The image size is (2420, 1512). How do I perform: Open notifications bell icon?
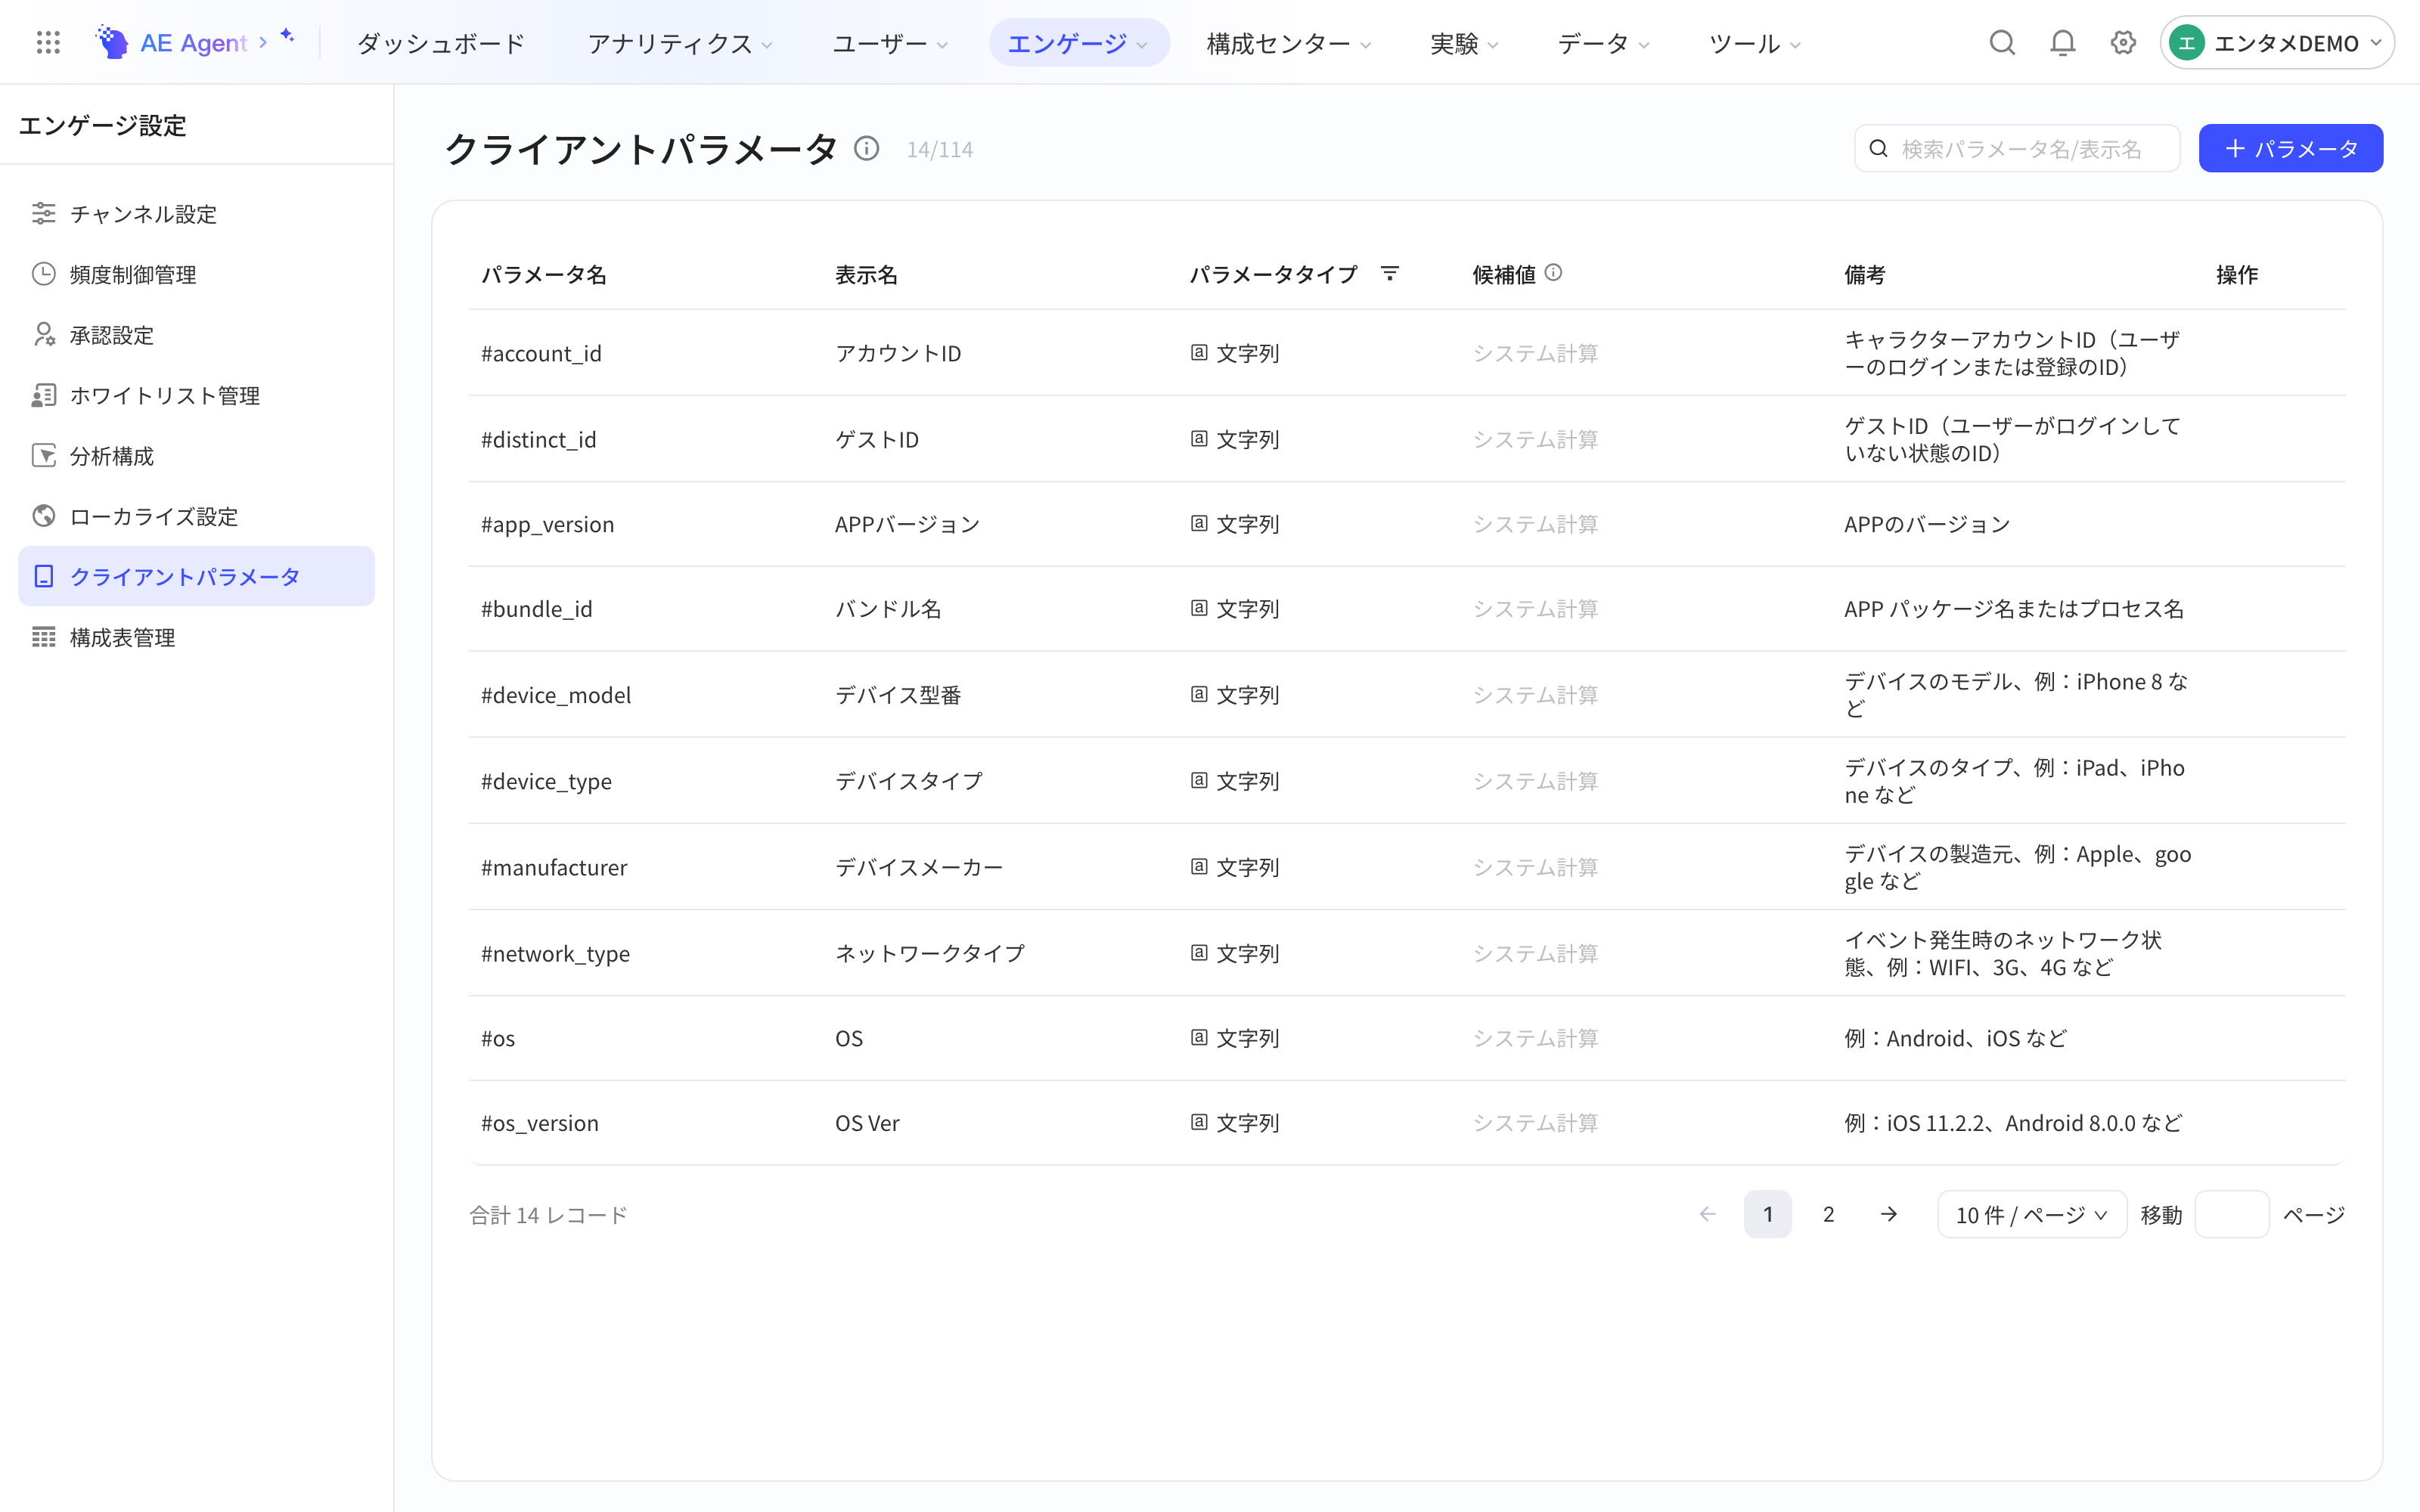(2062, 42)
